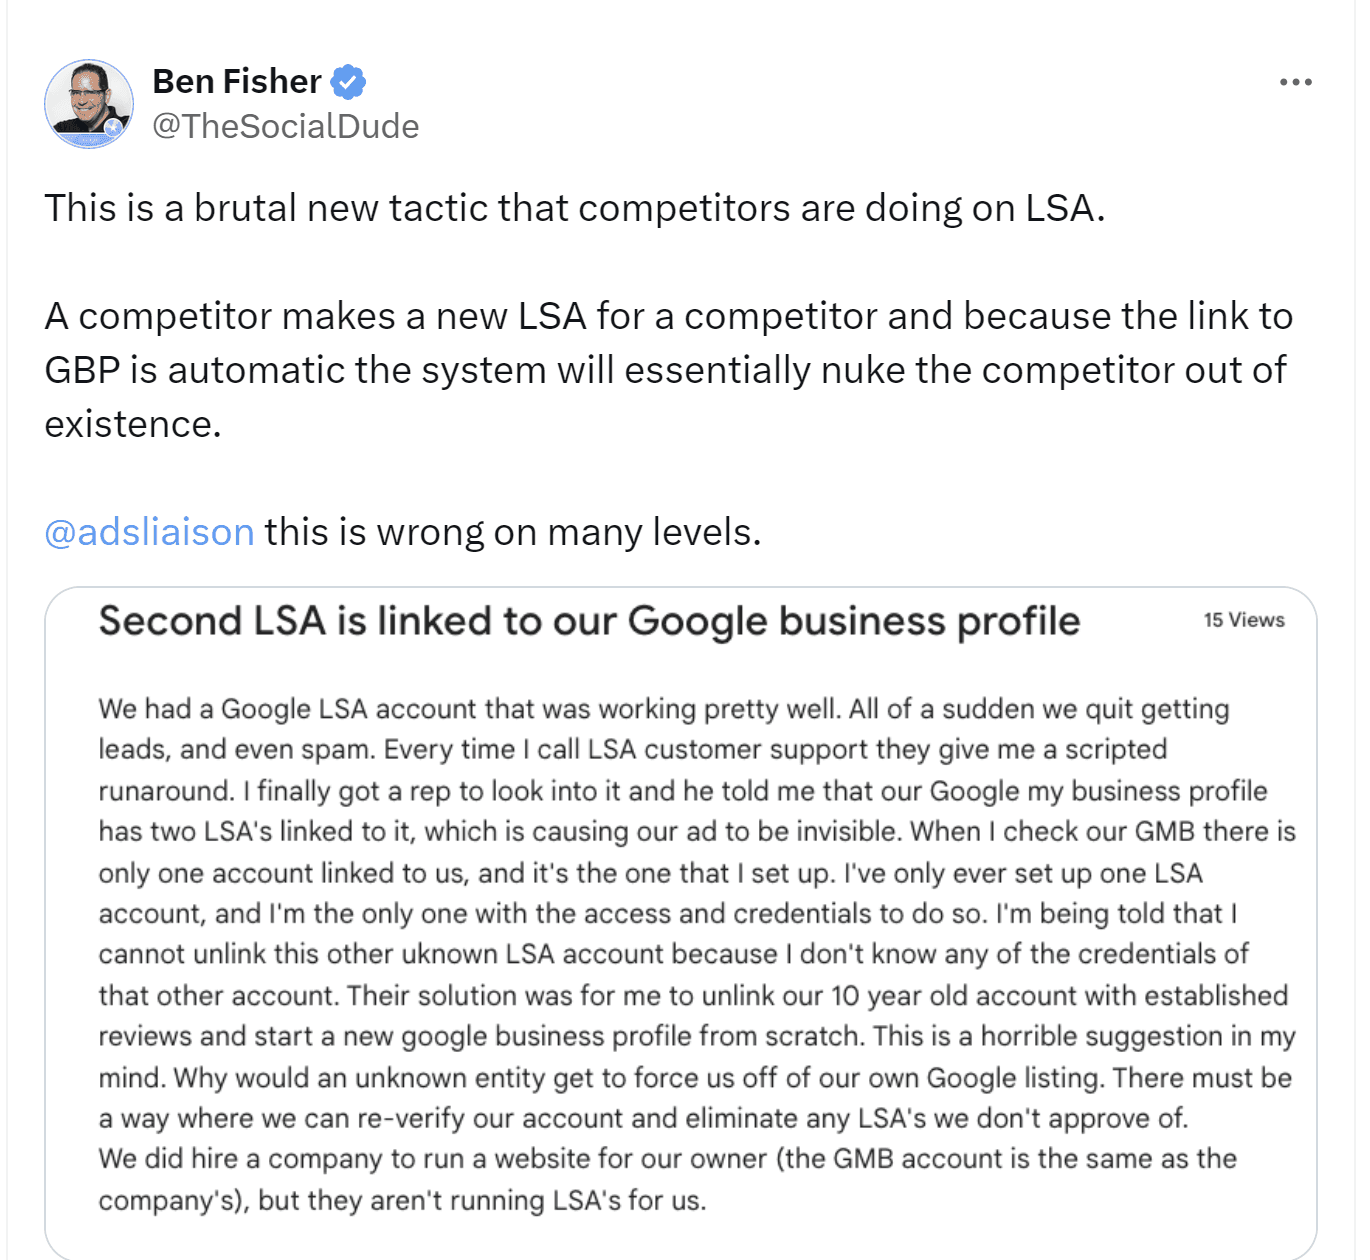The image size is (1370, 1260).
Task: Click the 'company's), but they aren't running' line
Action: coord(402,1200)
